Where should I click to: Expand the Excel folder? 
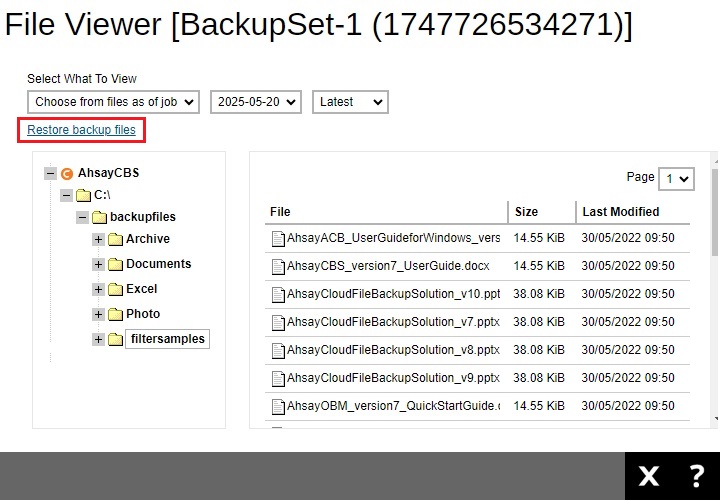pos(98,289)
